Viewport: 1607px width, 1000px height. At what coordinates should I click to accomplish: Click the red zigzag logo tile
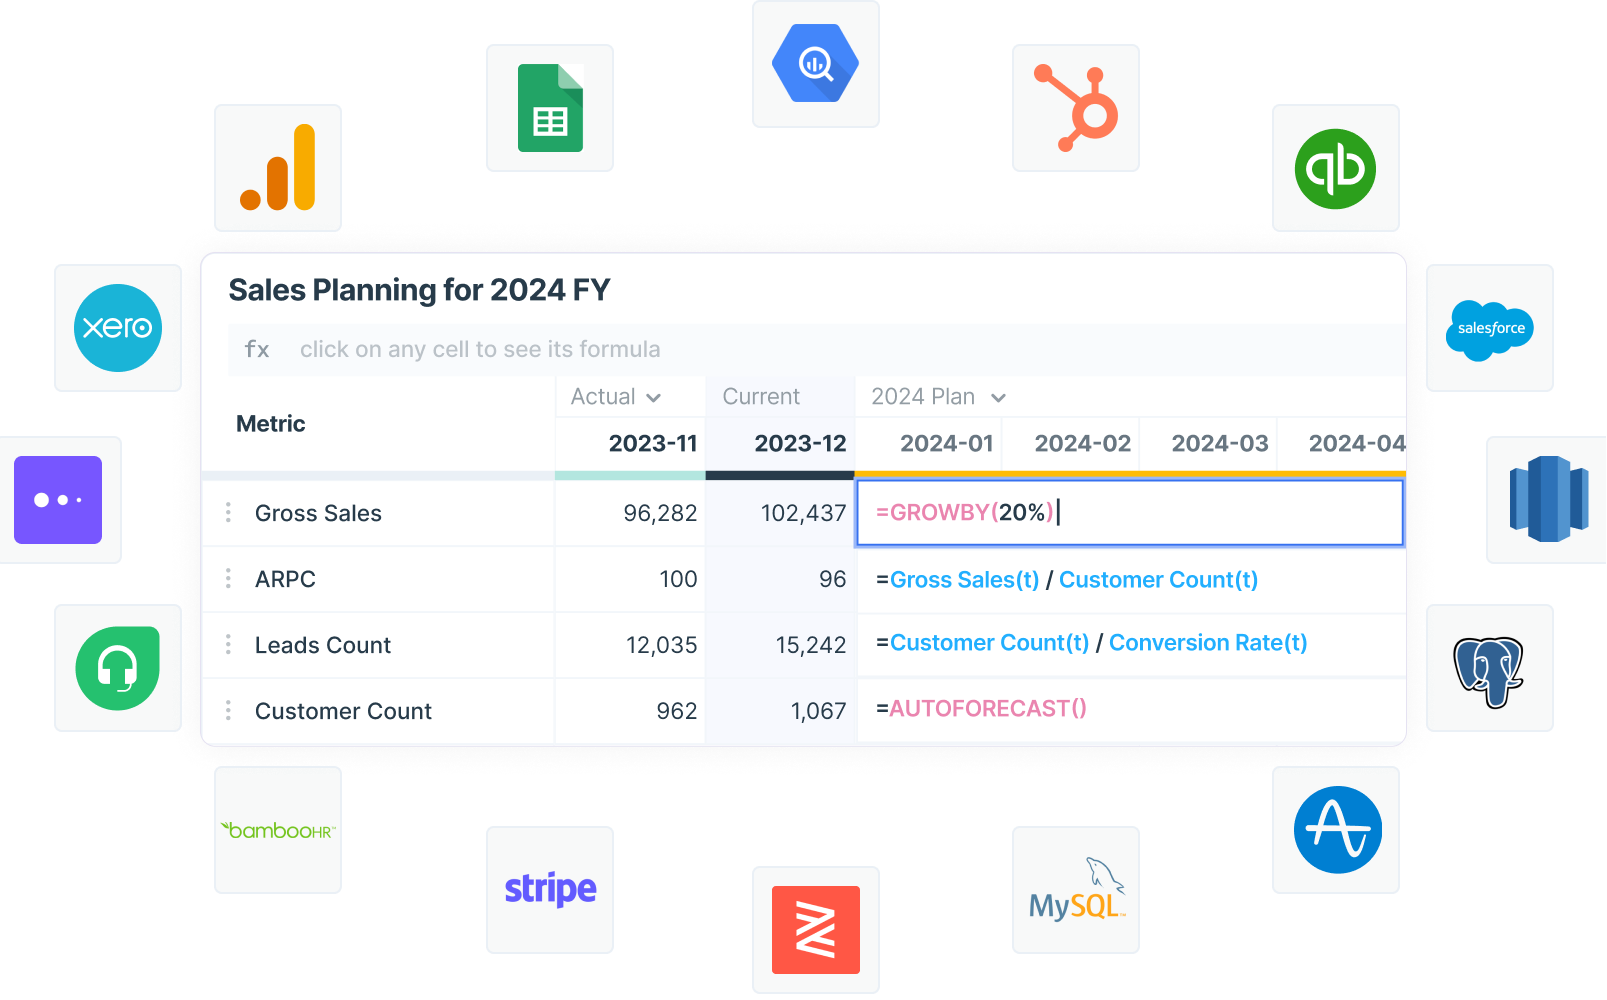816,930
